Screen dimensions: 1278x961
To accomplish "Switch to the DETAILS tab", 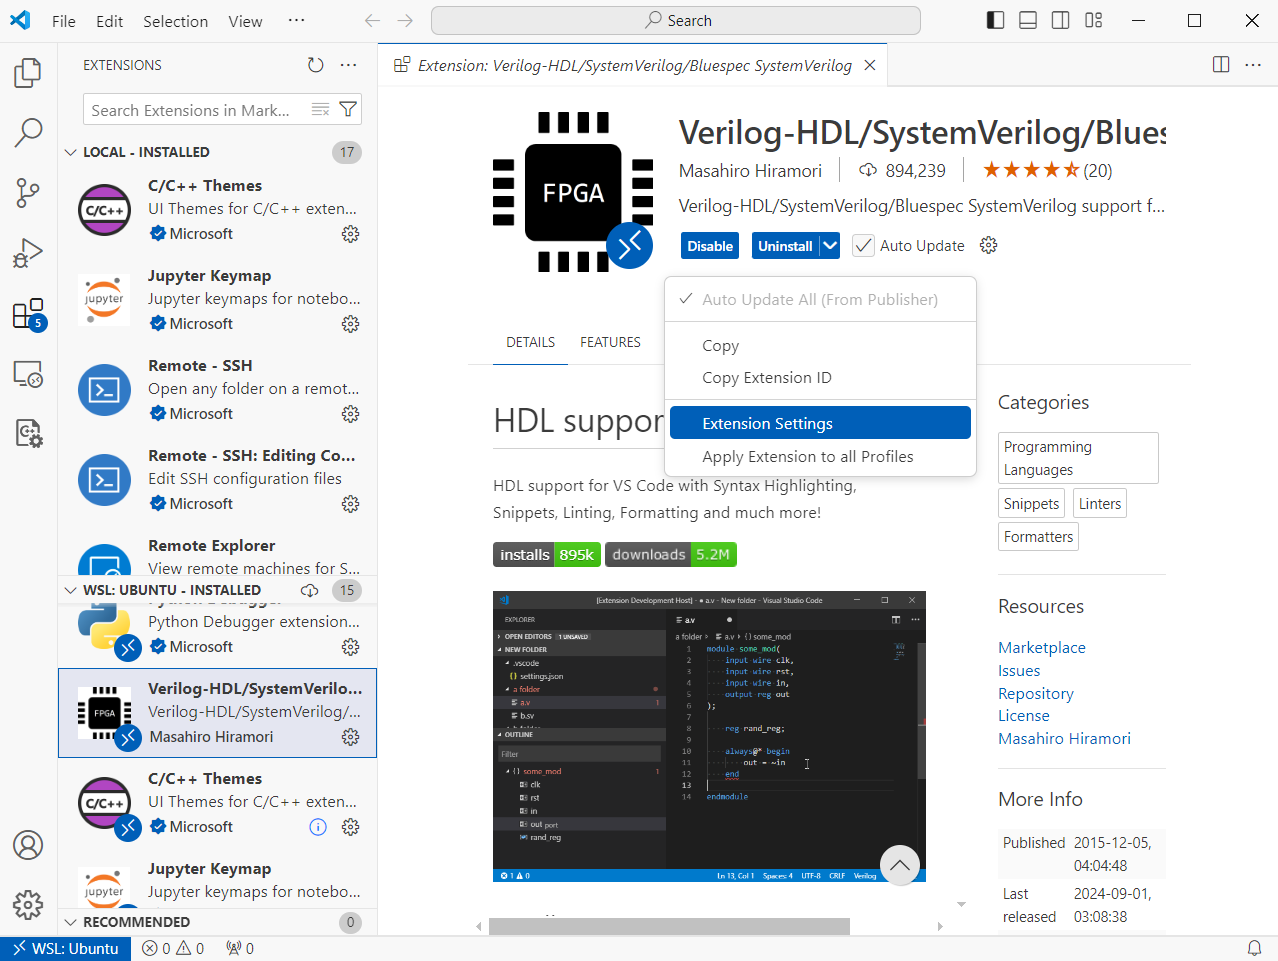I will (x=530, y=342).
